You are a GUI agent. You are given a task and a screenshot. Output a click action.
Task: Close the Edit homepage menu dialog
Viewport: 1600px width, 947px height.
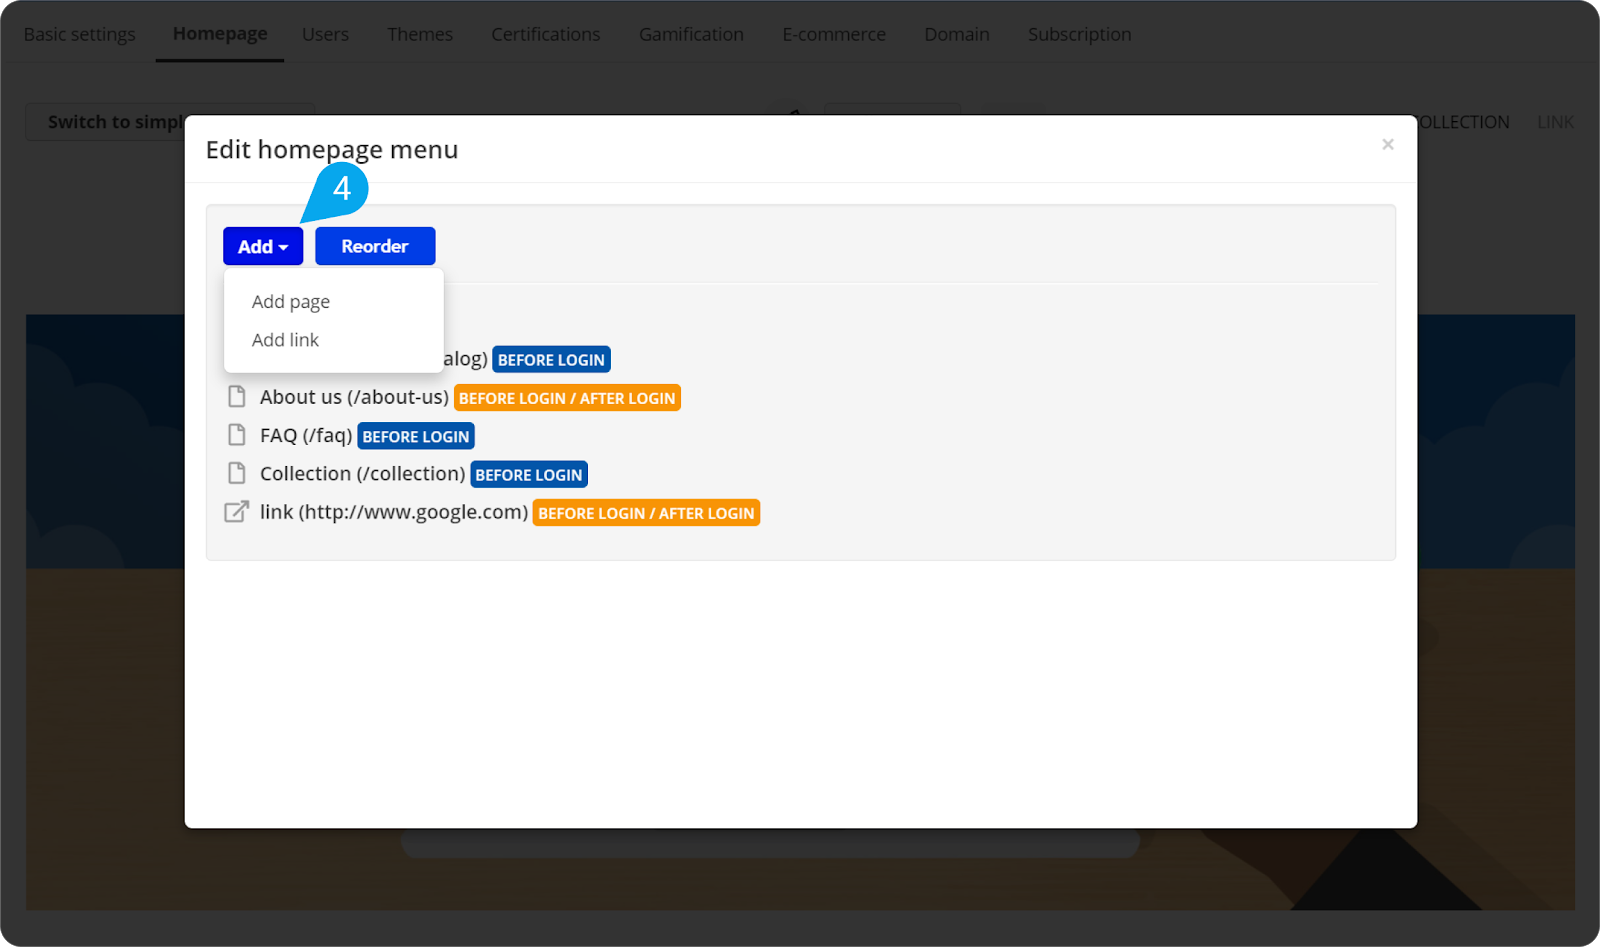1388,144
